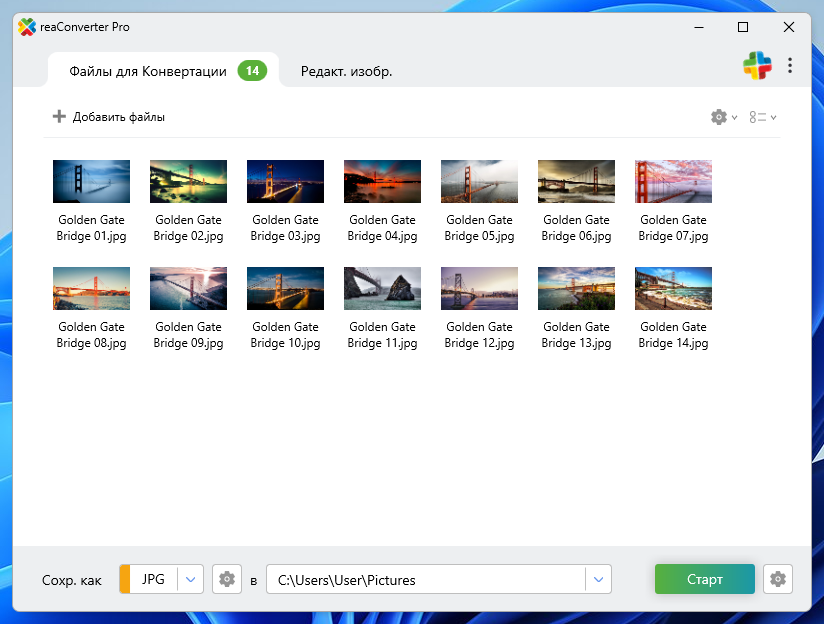
Task: Expand the JPG output format dropdown
Action: 191,579
